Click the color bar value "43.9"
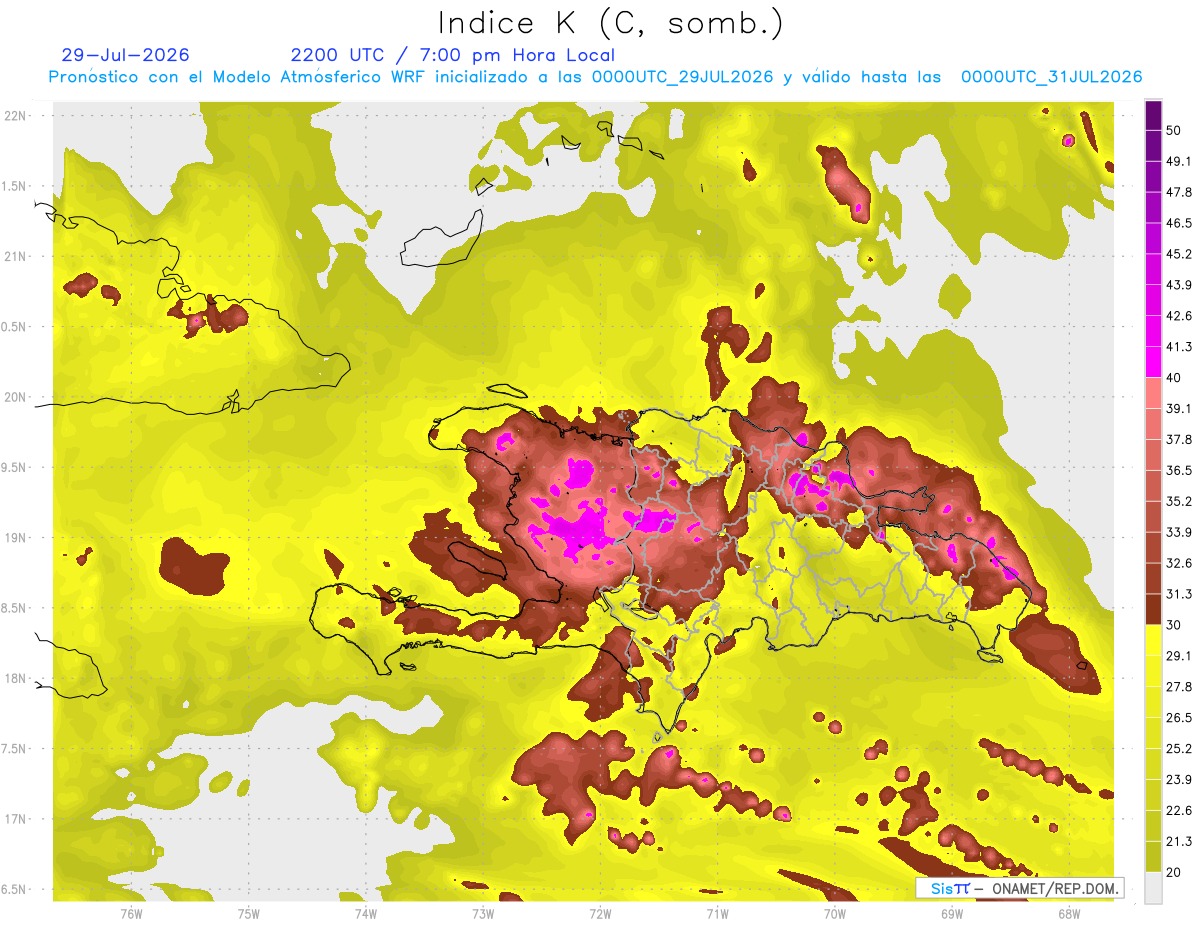1200x927 pixels. coord(1179,285)
